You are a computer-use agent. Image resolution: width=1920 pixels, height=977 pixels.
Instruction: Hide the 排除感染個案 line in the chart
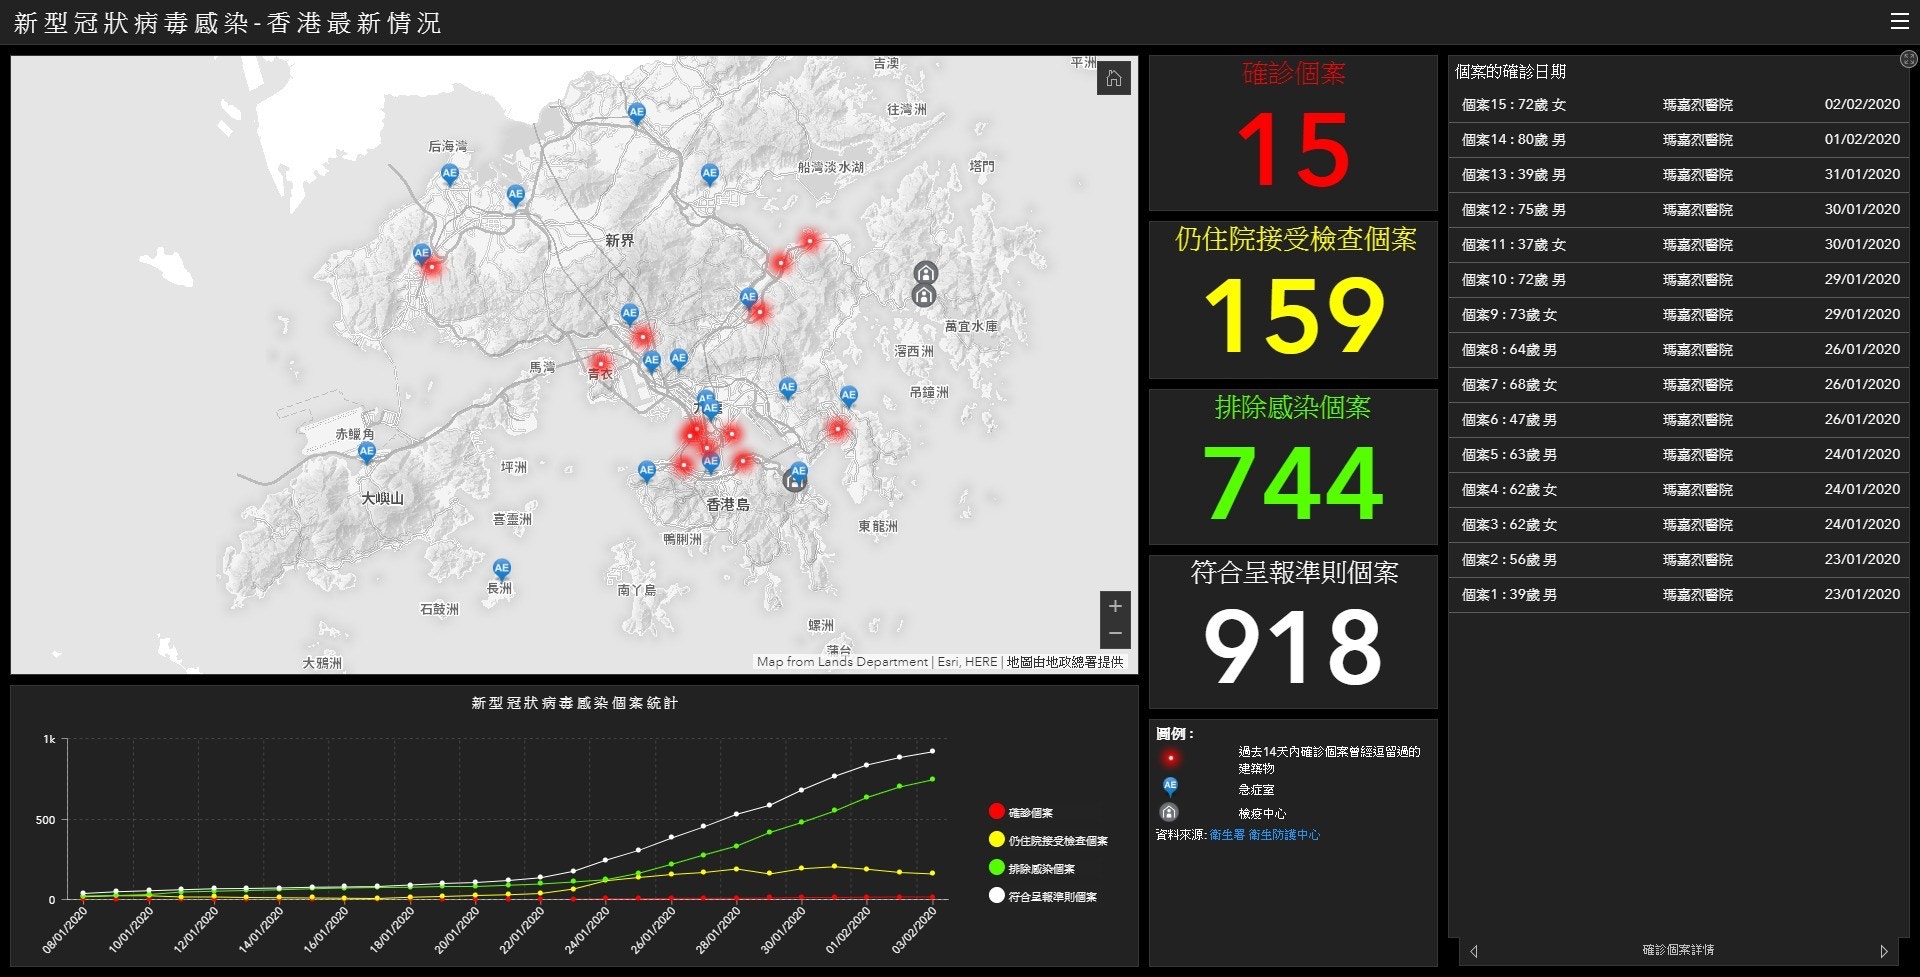pos(1041,868)
